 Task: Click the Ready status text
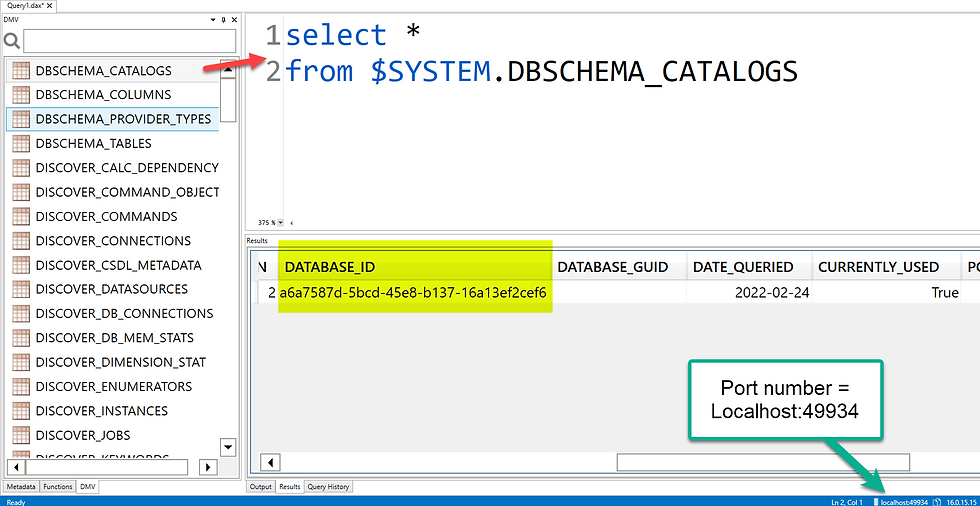pos(16,502)
